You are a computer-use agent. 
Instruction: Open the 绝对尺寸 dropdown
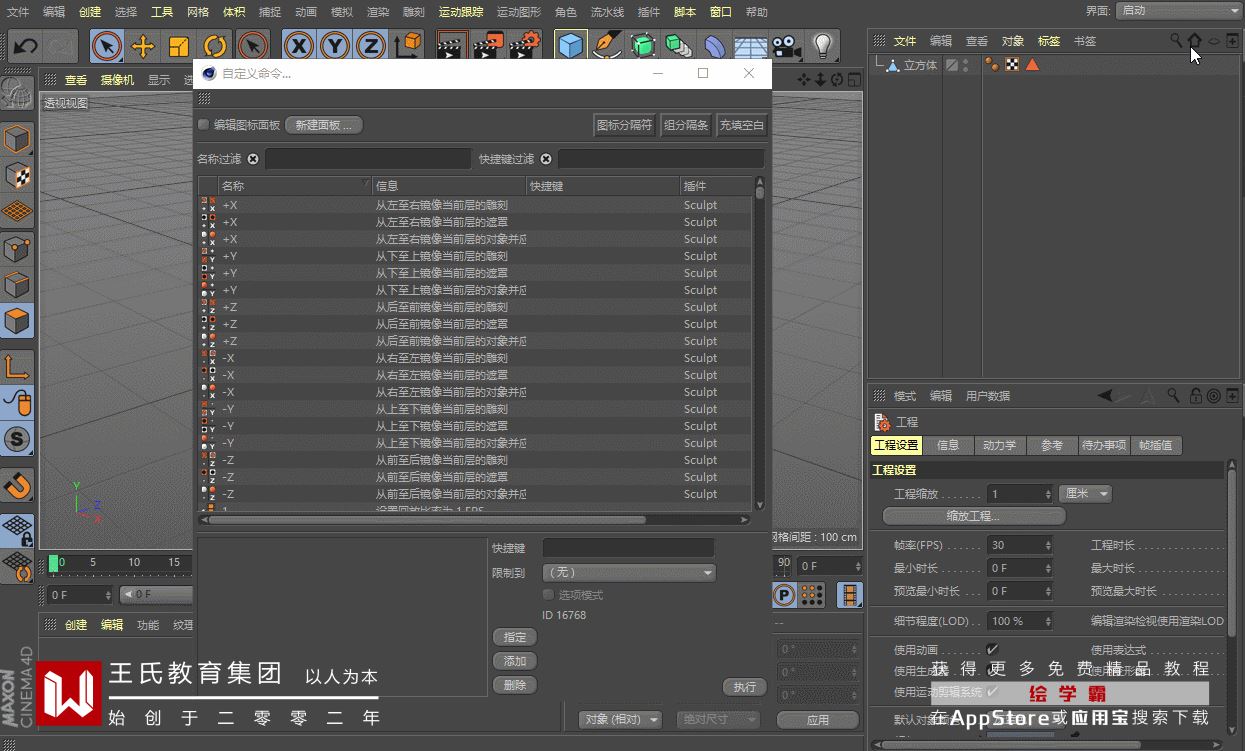tap(718, 720)
